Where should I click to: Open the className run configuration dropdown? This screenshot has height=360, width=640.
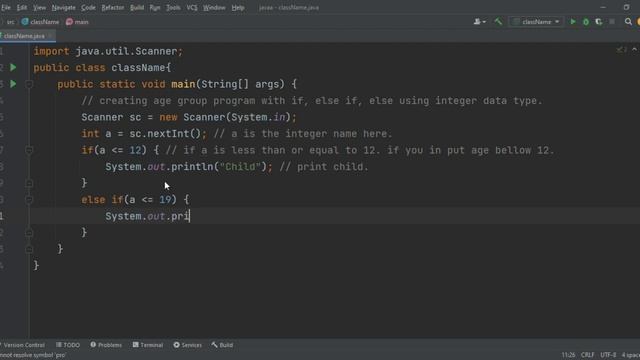pyautogui.click(x=536, y=22)
